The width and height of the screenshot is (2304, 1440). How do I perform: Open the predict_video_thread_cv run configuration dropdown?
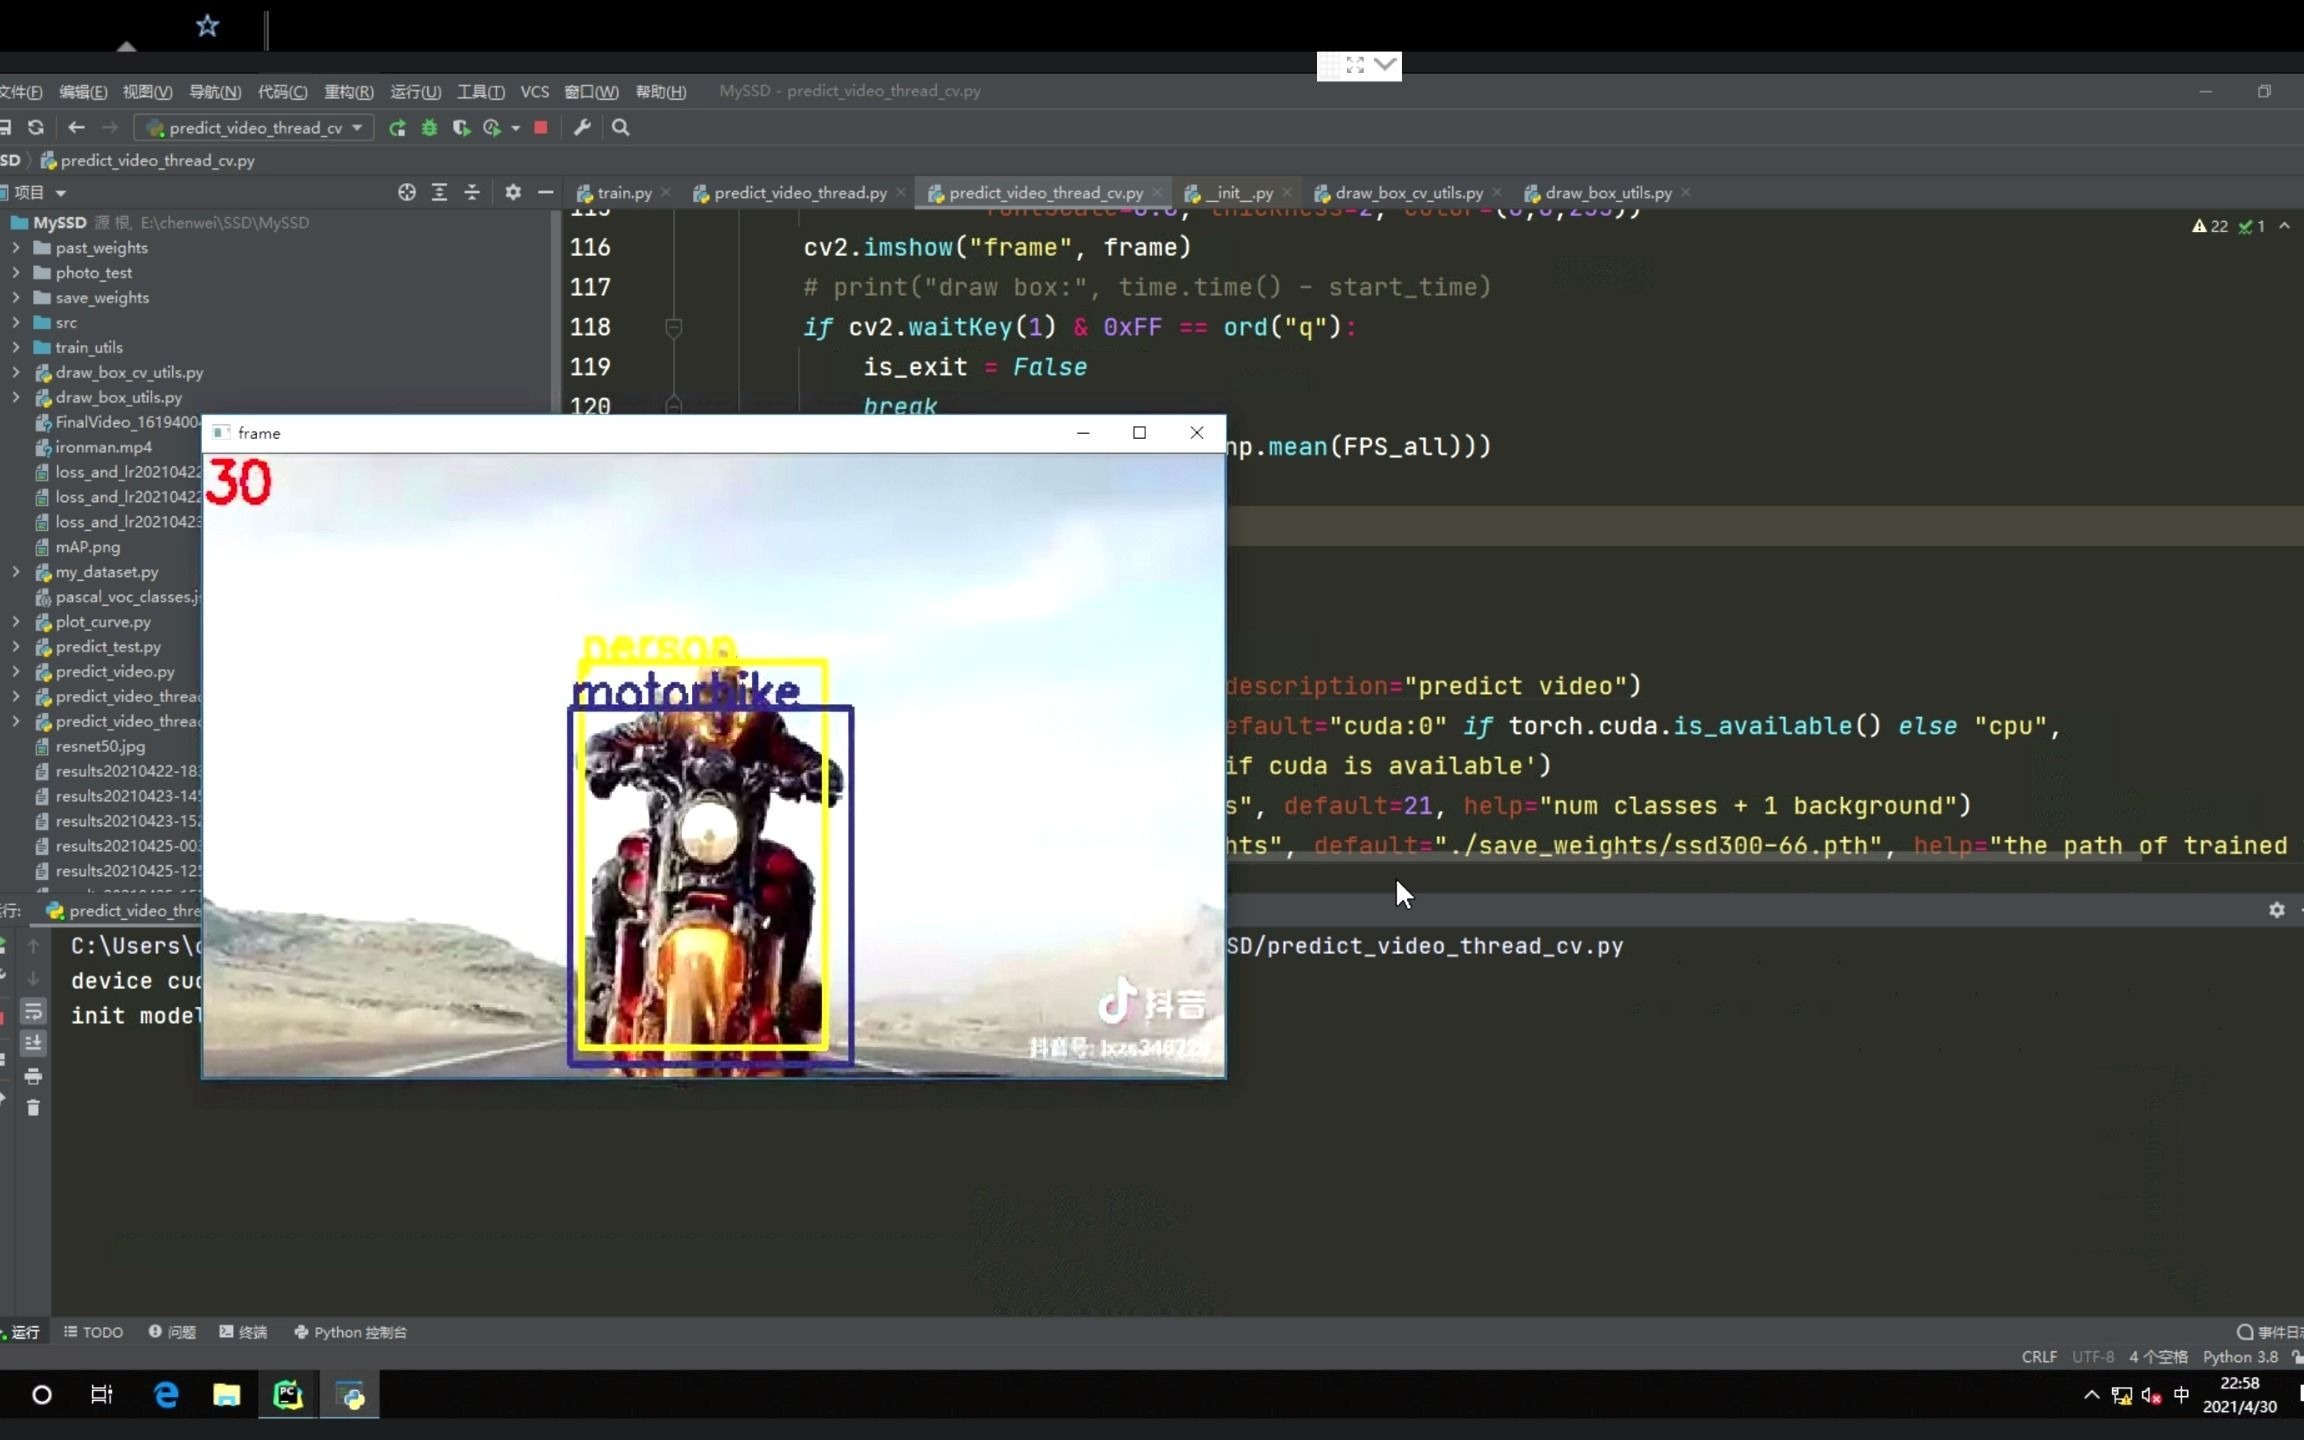click(x=258, y=128)
